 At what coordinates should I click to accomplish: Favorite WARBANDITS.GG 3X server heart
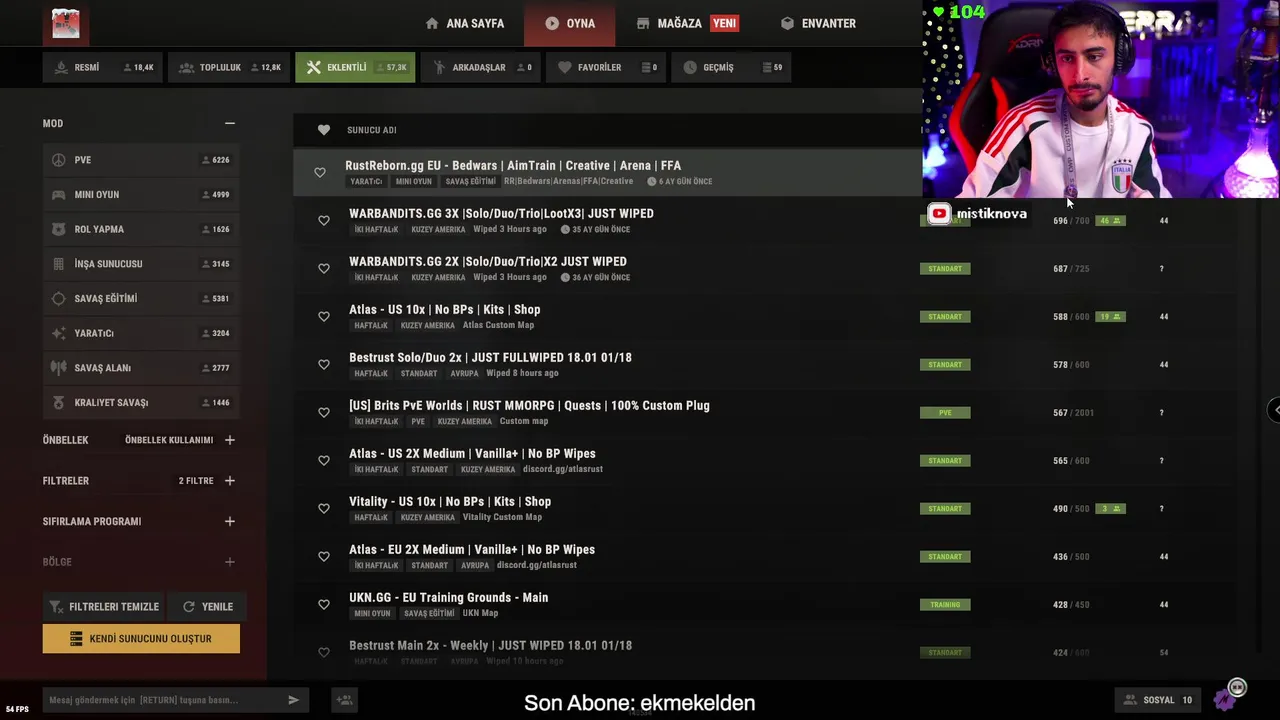(324, 221)
